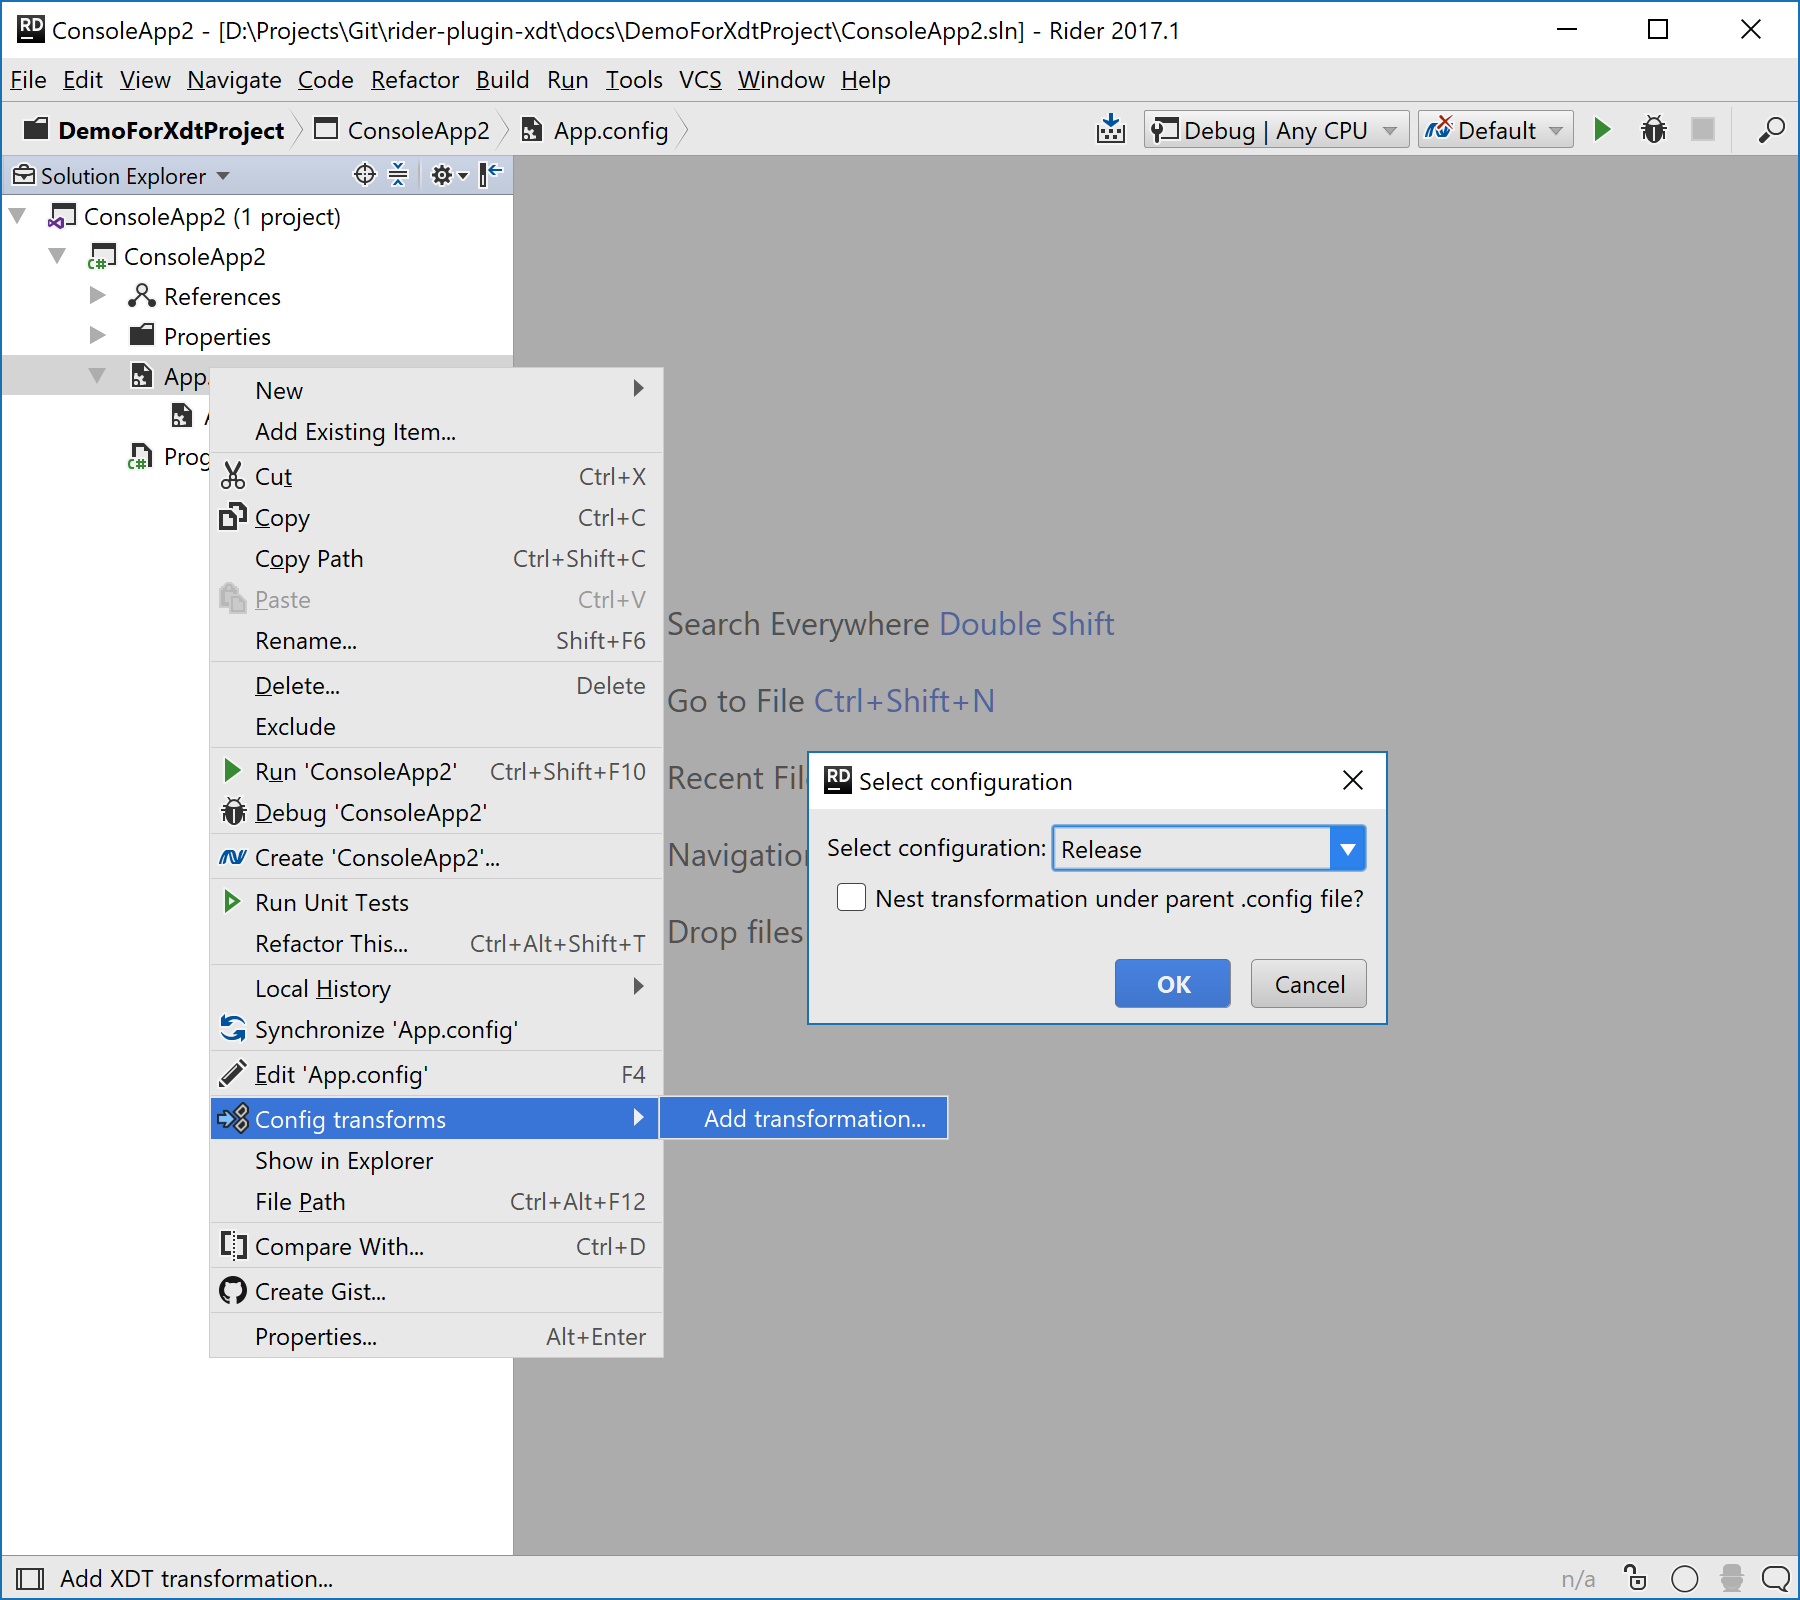Click Edit 'App.config' pencil entry
The width and height of the screenshot is (1800, 1600).
click(436, 1075)
